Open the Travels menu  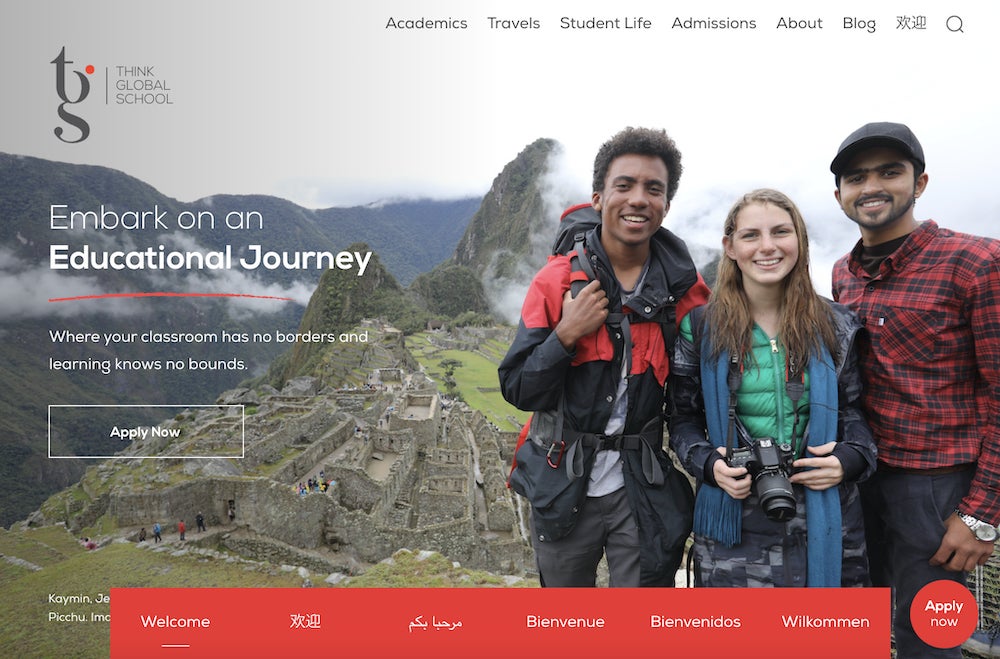click(513, 24)
